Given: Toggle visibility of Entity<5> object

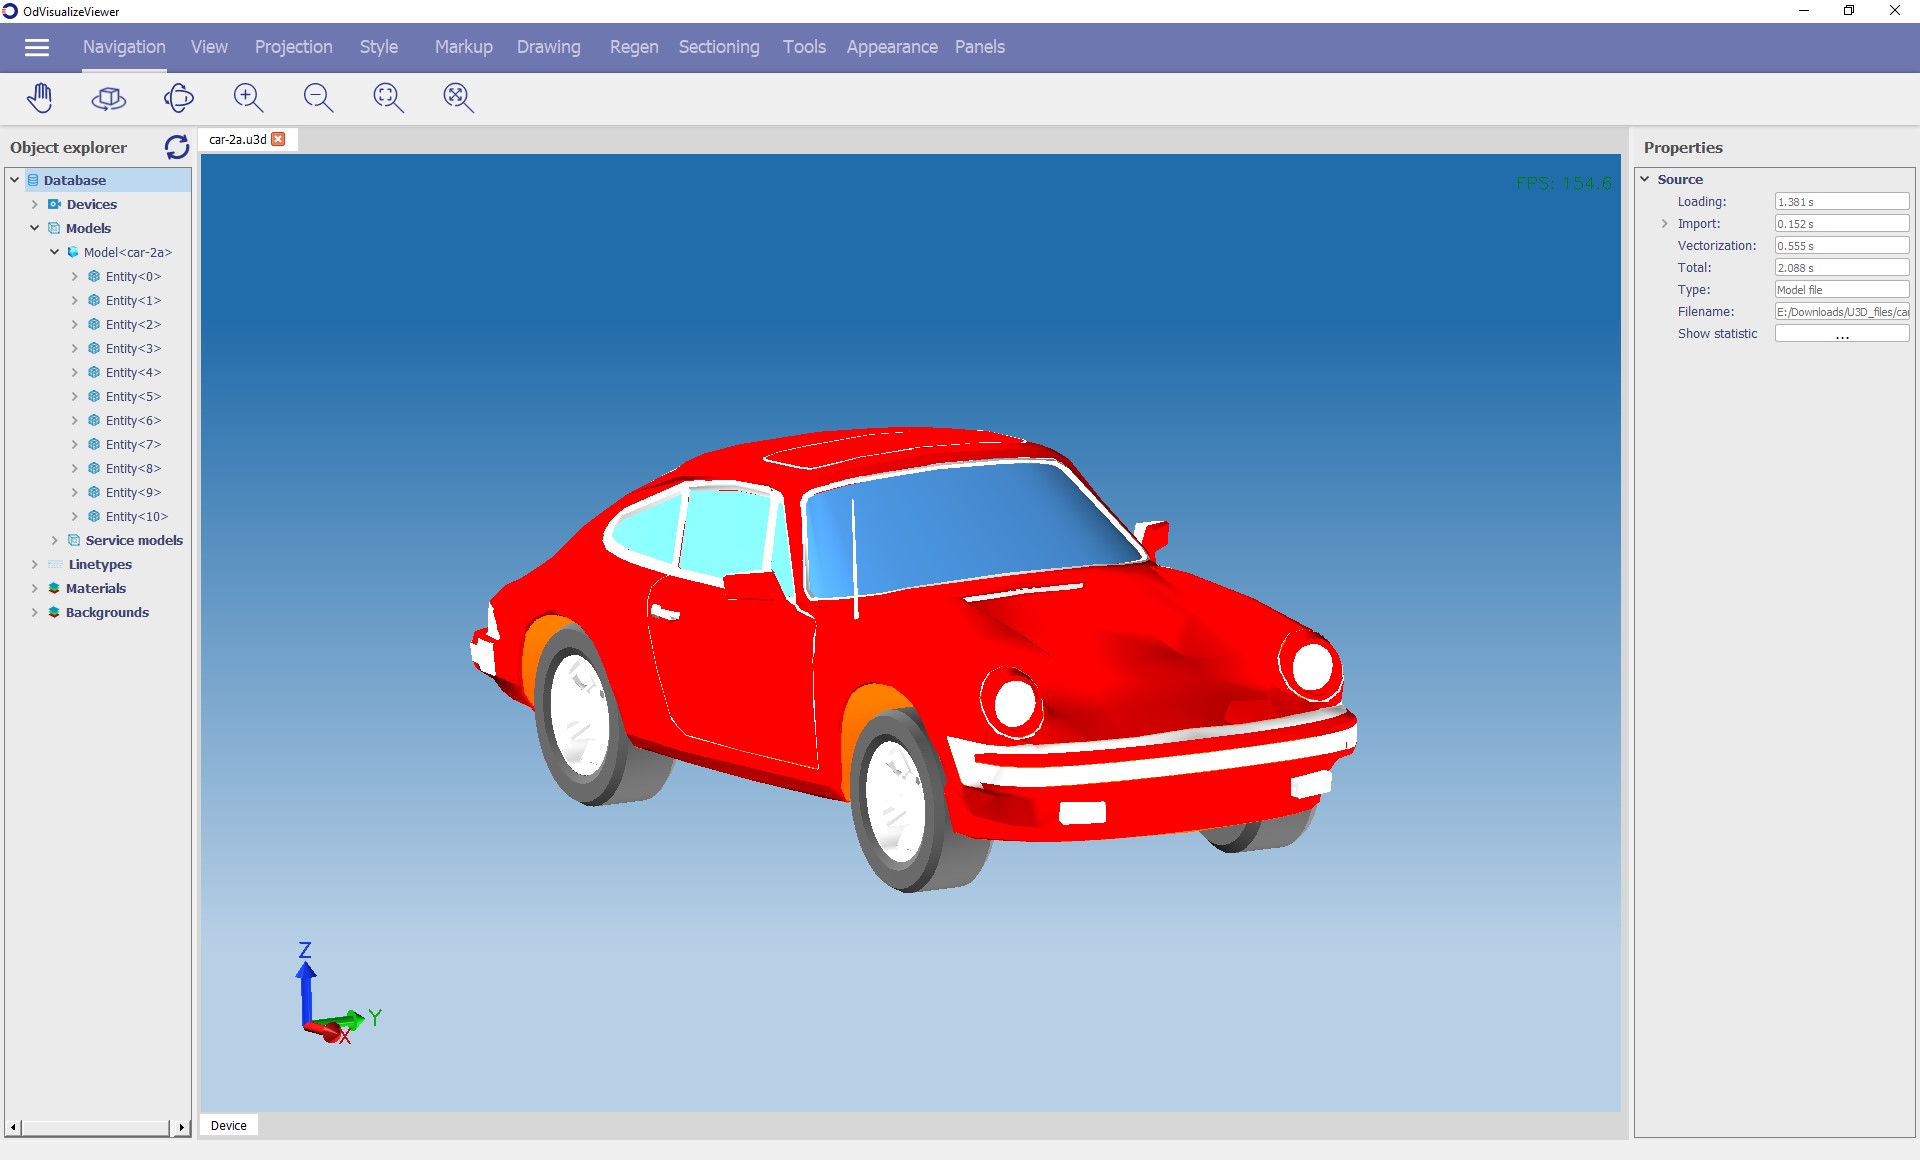Looking at the screenshot, I should tap(93, 396).
